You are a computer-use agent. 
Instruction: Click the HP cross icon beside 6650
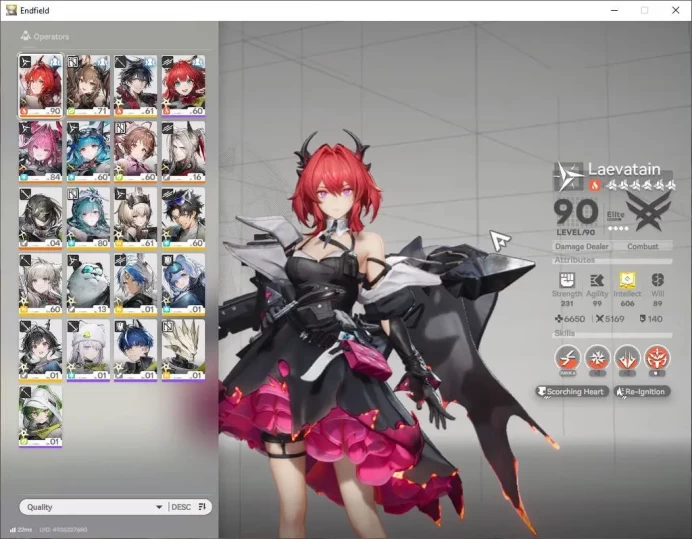coord(558,318)
